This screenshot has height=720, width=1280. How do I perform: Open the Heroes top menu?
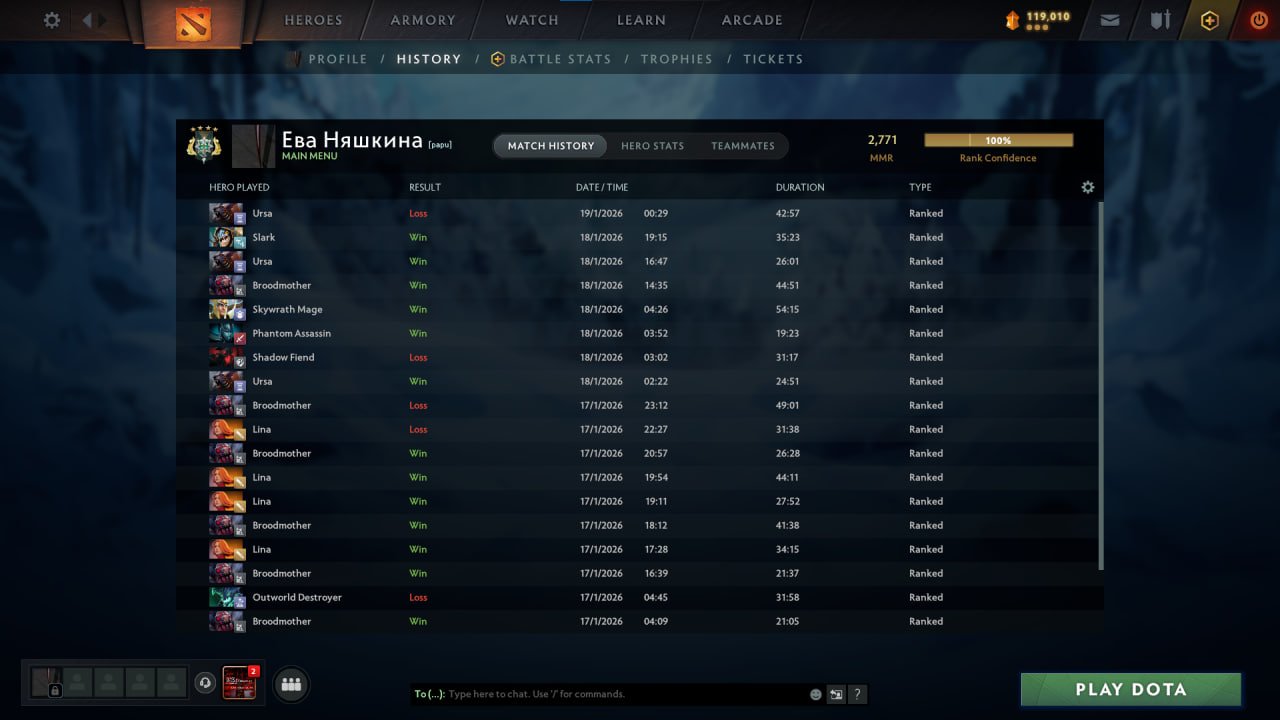313,20
